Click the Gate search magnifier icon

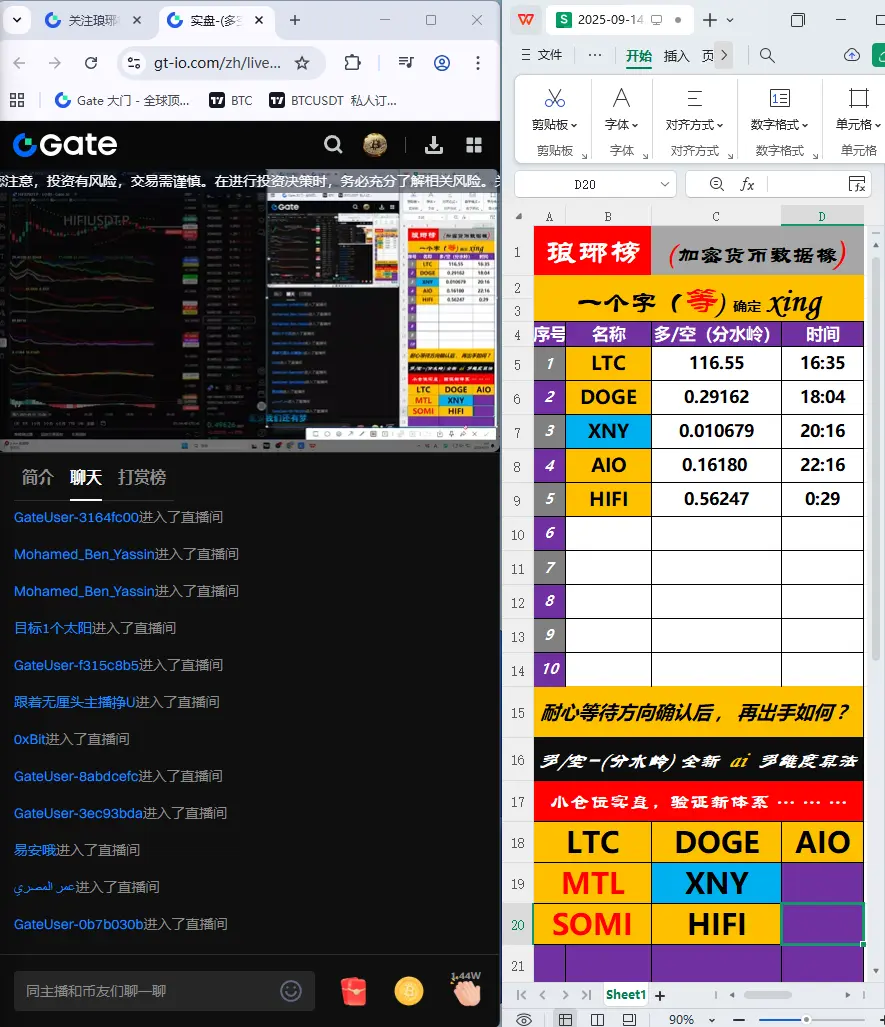pyautogui.click(x=333, y=144)
